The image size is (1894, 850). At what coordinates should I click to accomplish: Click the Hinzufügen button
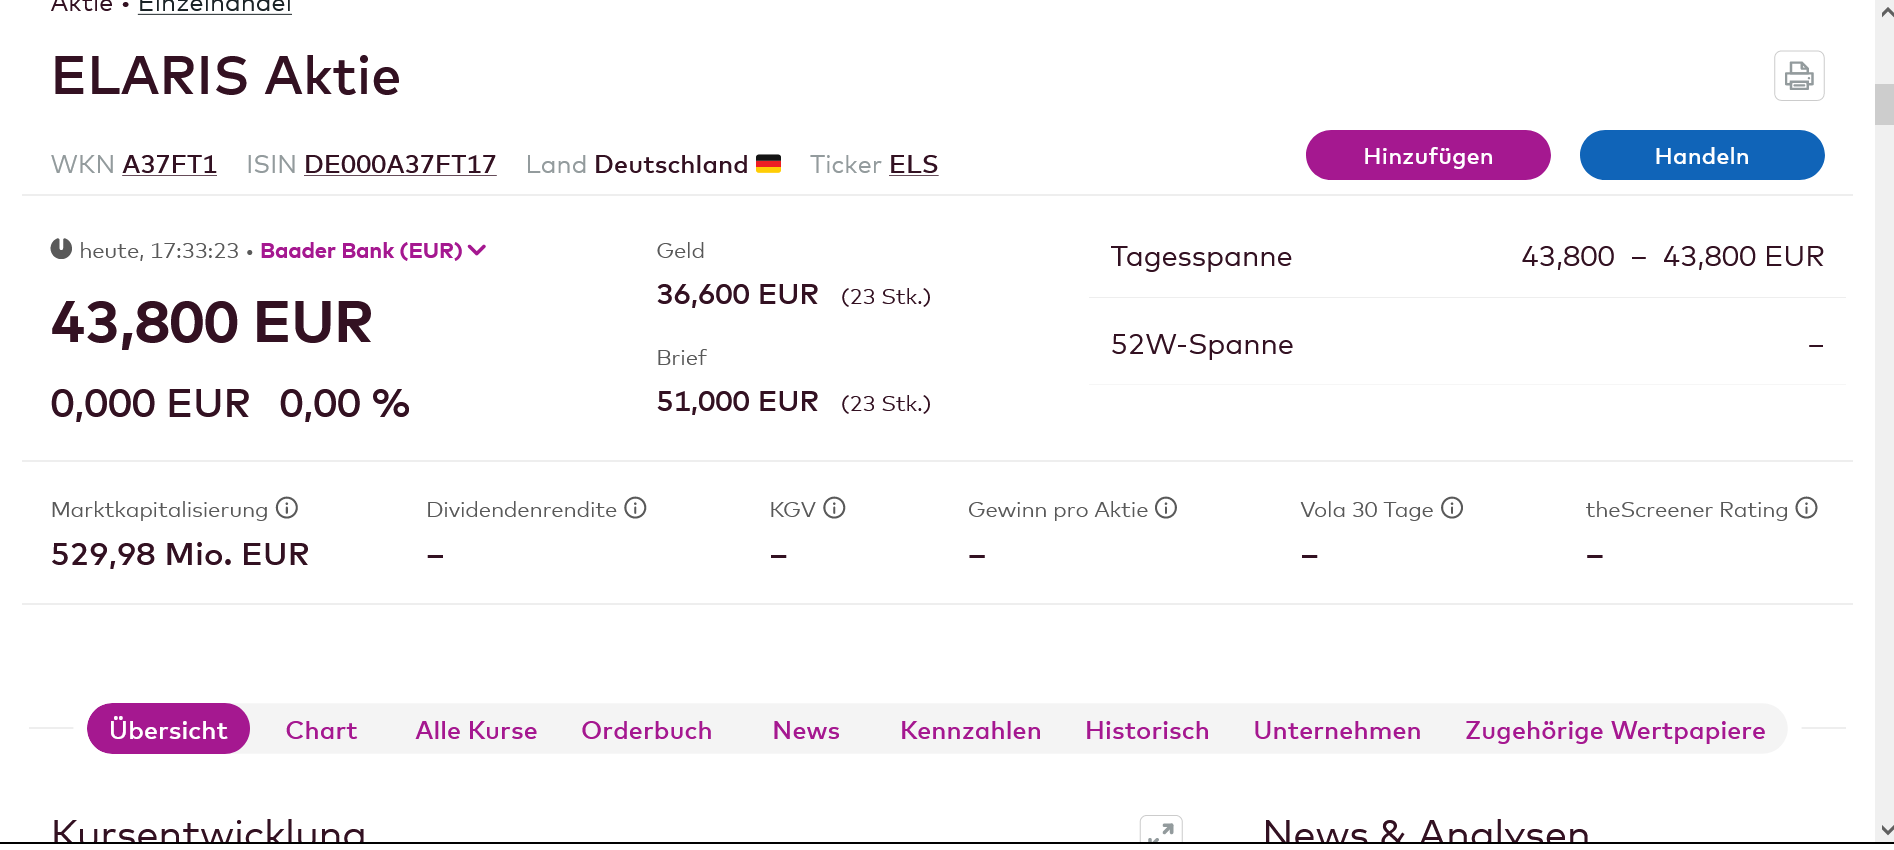(x=1427, y=156)
